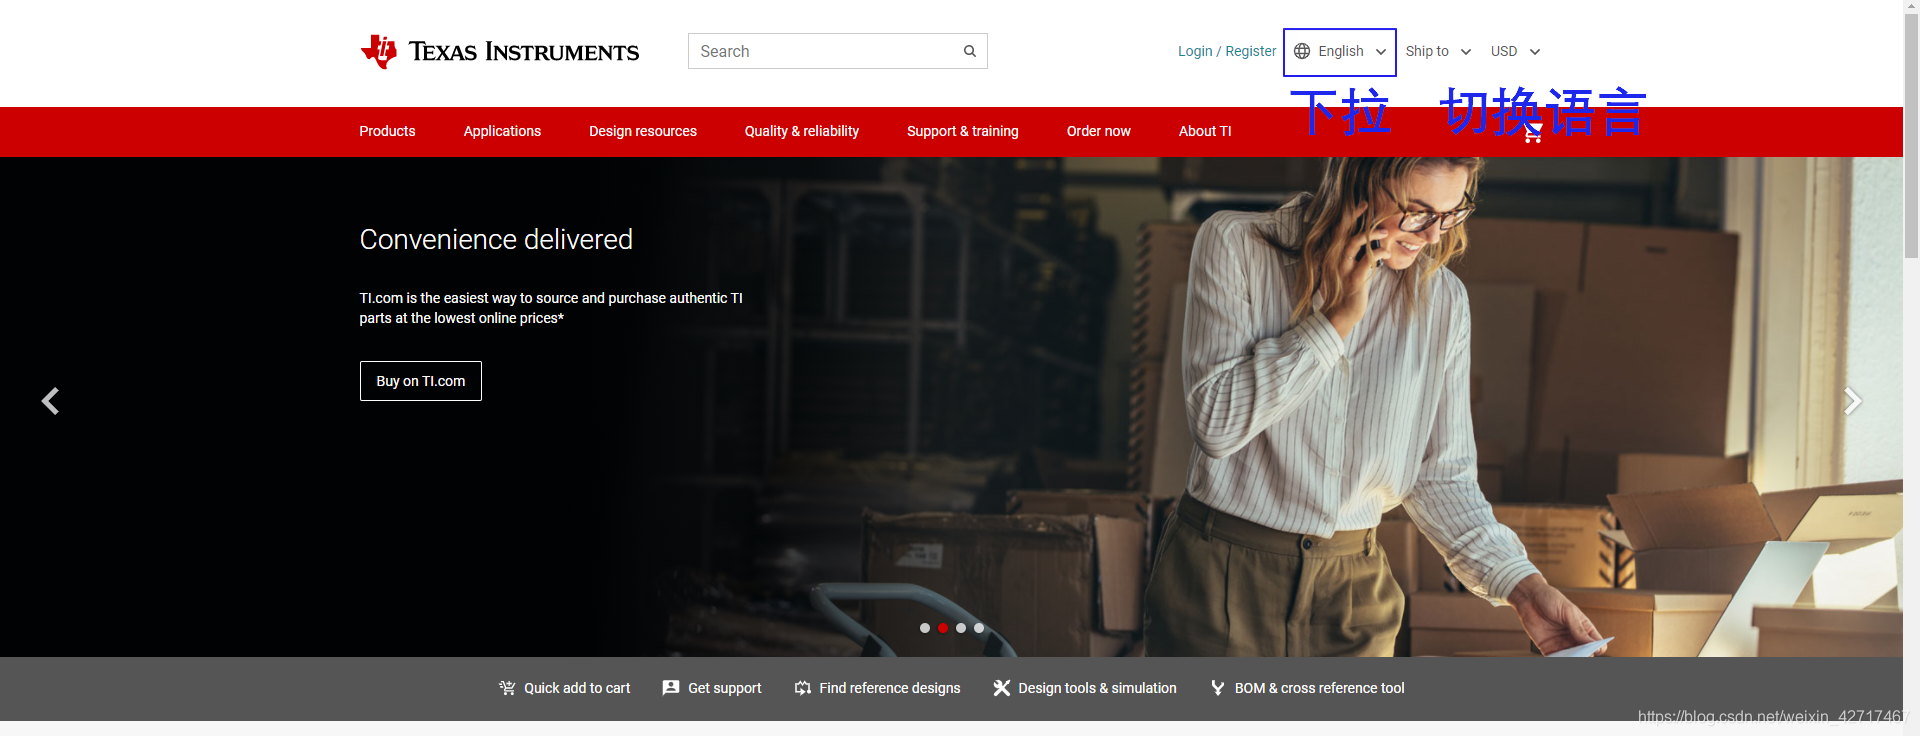
Task: Click the Get support chat icon
Action: click(671, 688)
